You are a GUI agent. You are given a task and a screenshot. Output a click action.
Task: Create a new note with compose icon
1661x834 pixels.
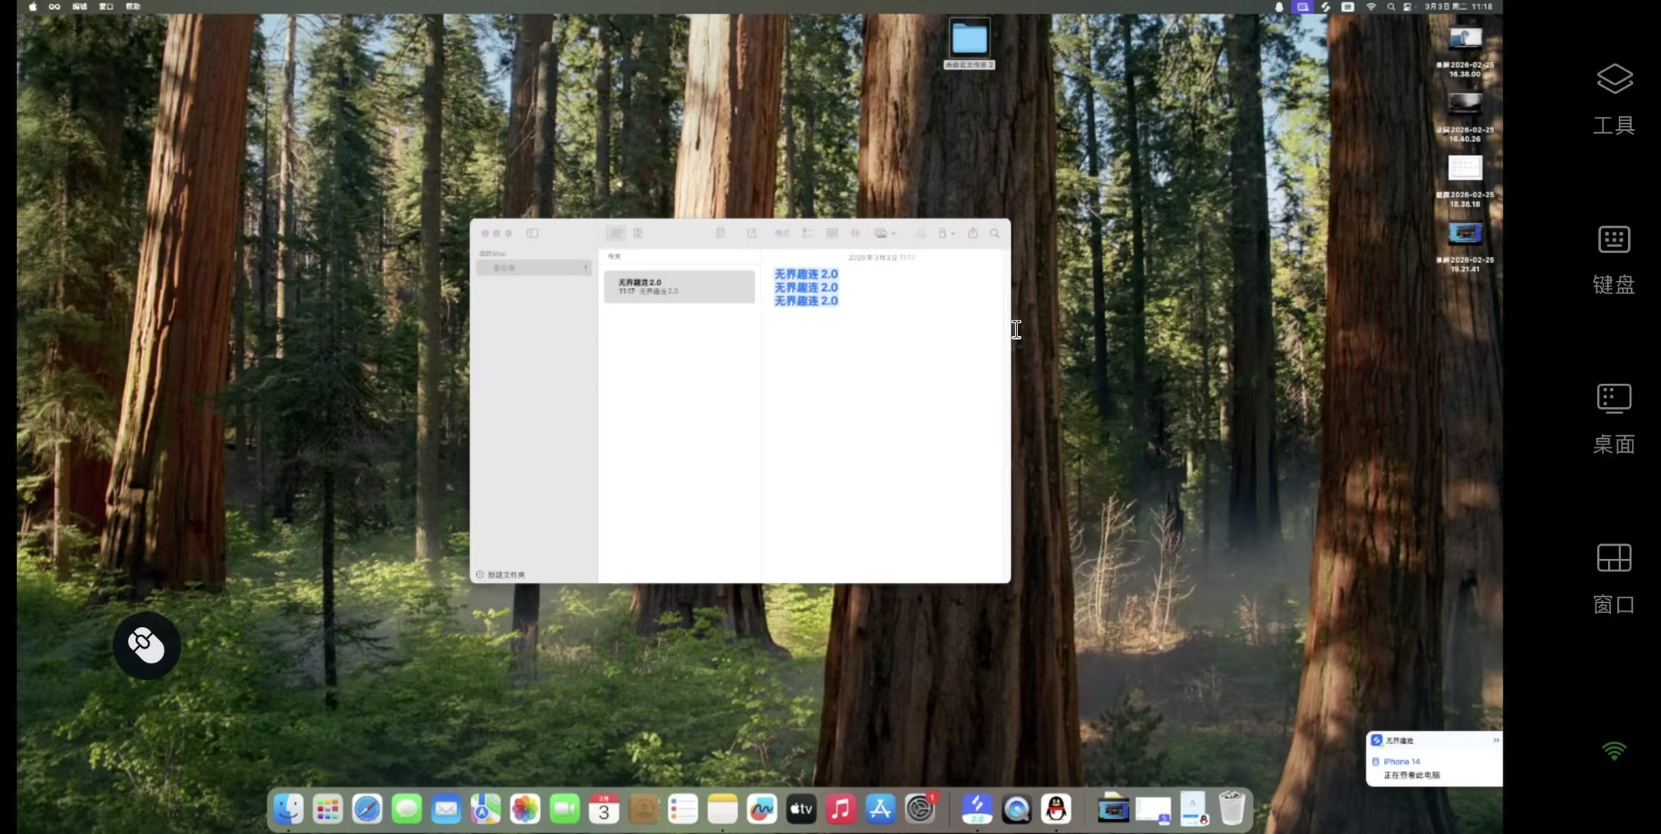[751, 233]
